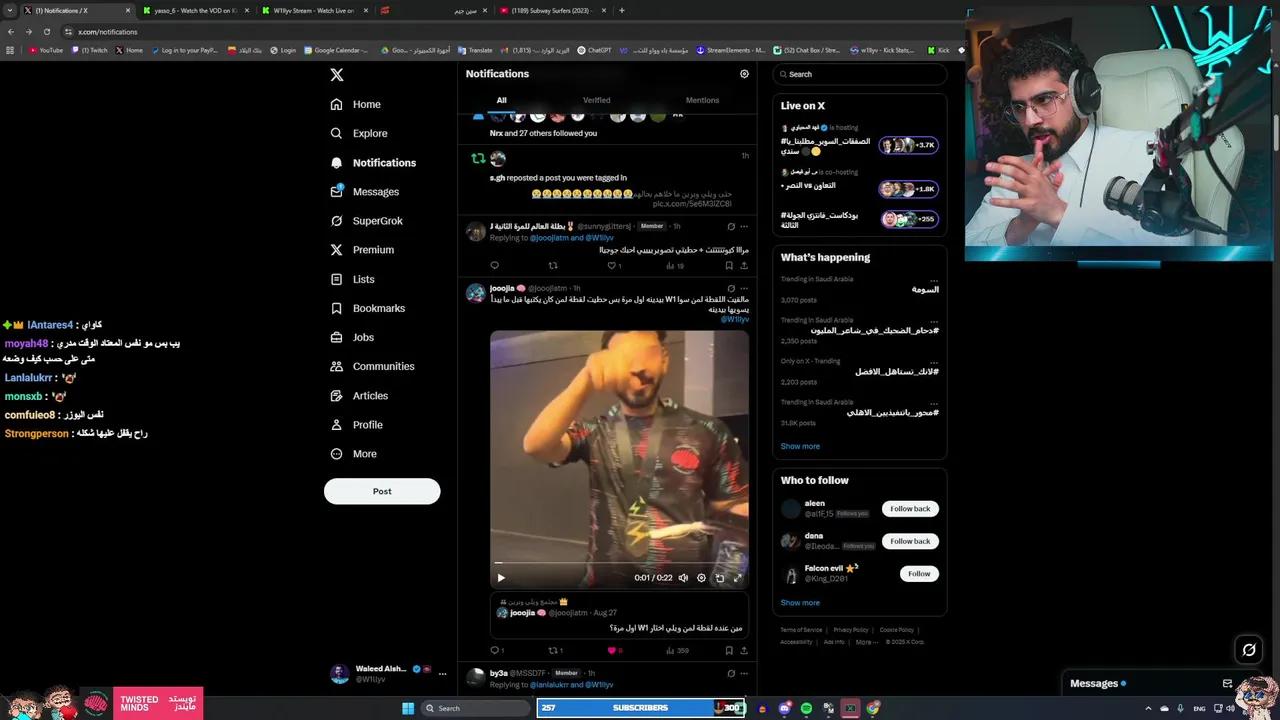Viewport: 1280px width, 720px height.
Task: Show more Who to follow suggestions
Action: point(800,602)
